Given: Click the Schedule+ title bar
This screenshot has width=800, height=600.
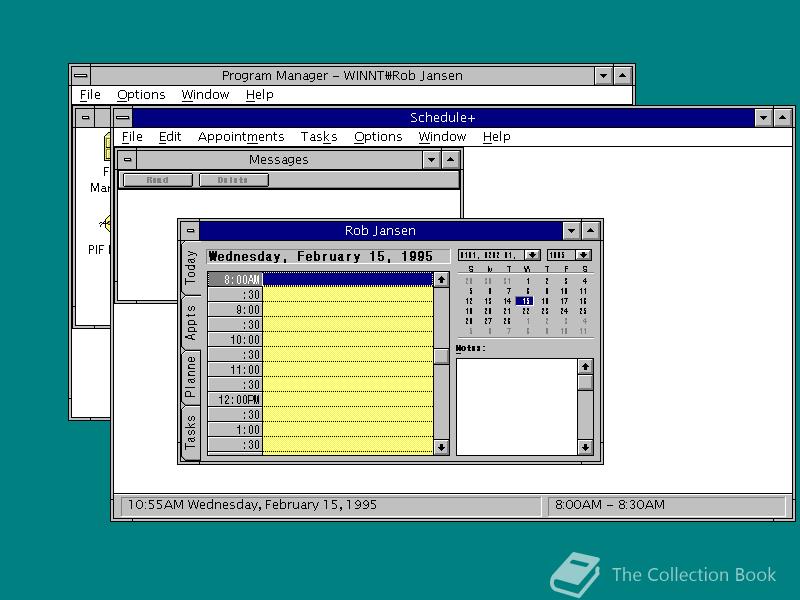Looking at the screenshot, I should (x=443, y=118).
